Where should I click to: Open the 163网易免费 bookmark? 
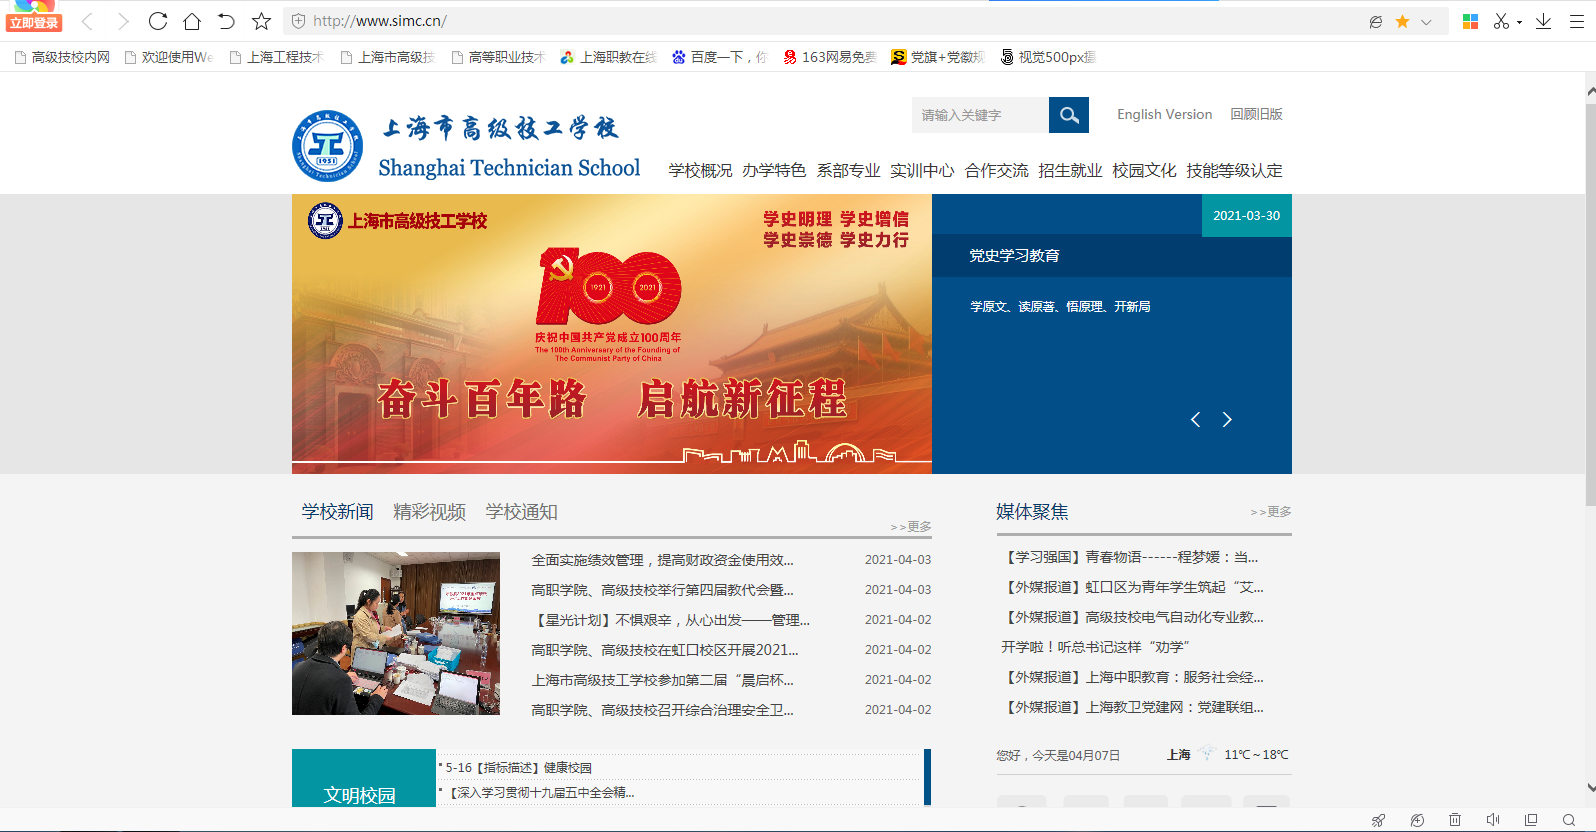click(x=829, y=57)
